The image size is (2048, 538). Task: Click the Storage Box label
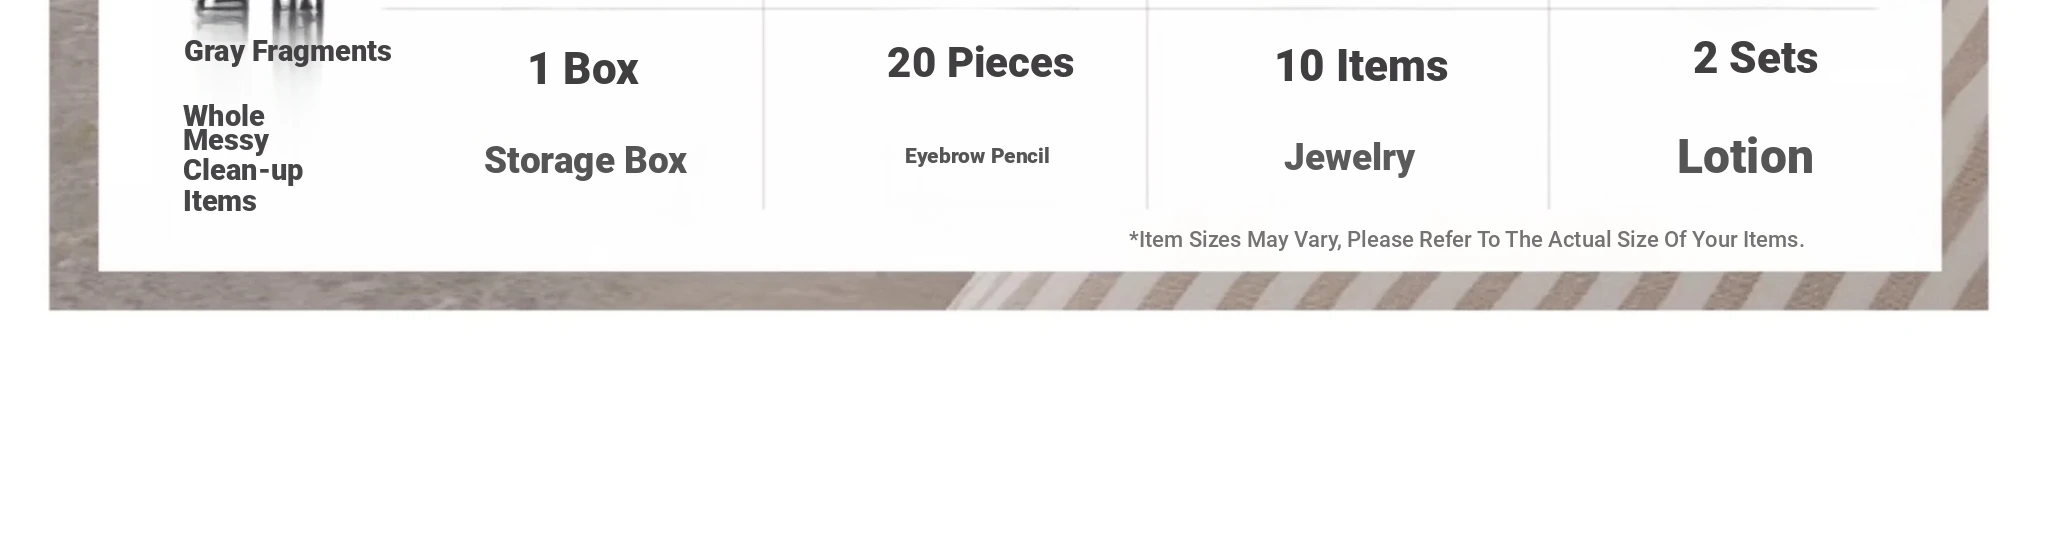[585, 160]
